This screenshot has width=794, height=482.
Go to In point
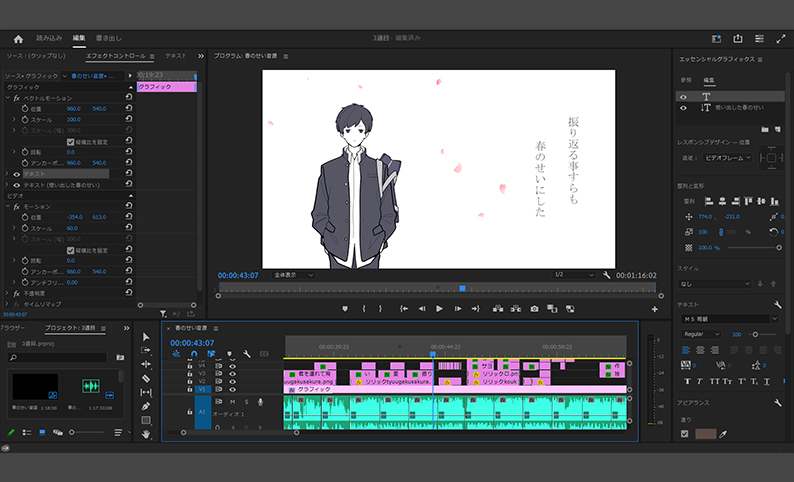coord(404,309)
